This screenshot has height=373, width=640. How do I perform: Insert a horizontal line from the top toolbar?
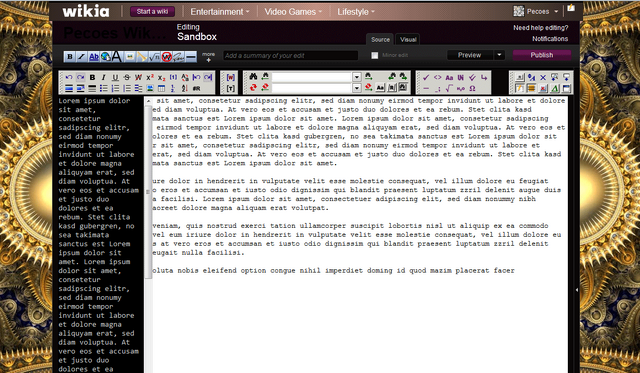coord(191,56)
